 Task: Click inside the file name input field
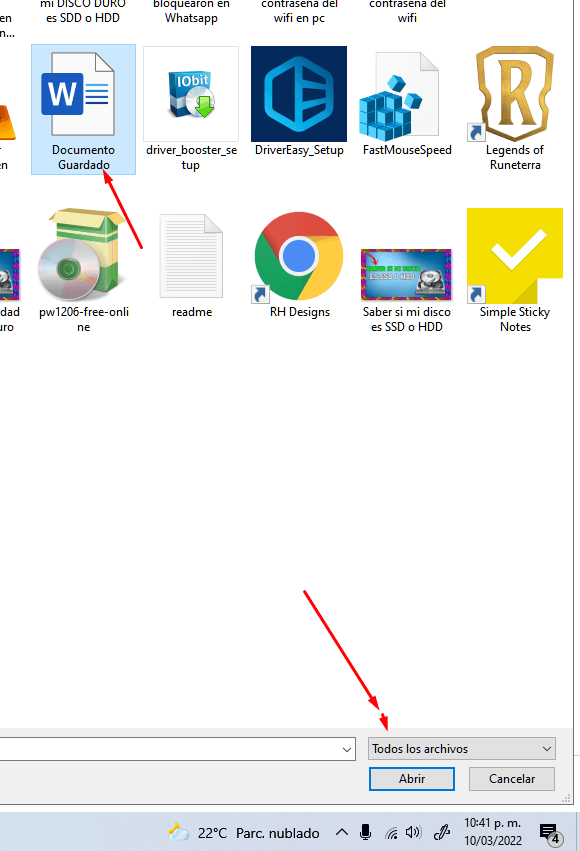[x=169, y=749]
